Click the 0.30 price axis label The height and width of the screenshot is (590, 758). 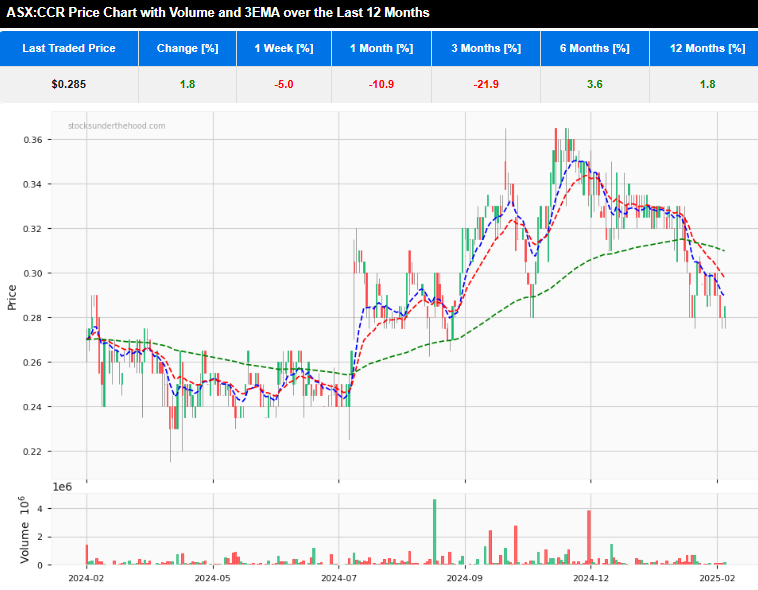point(33,273)
